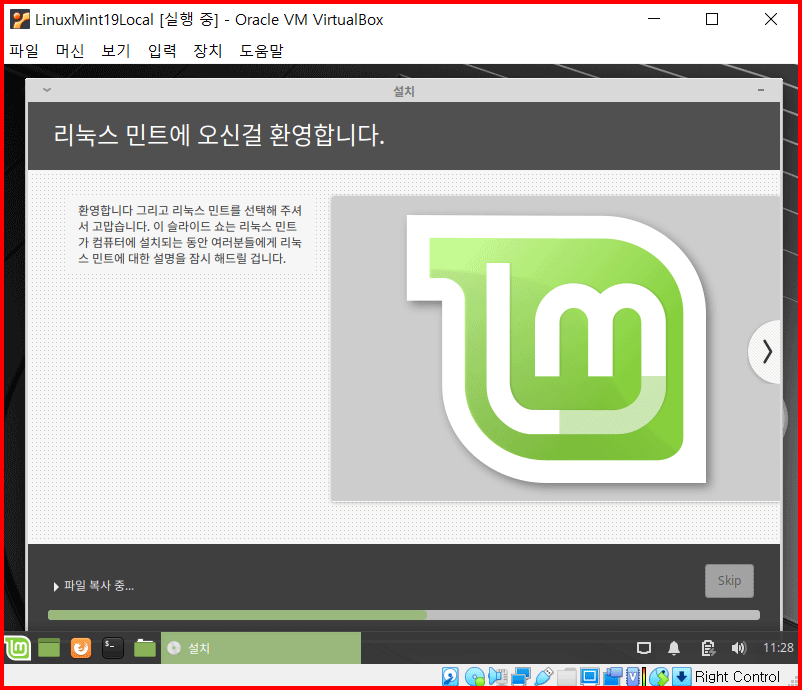Minimize the 설치 installer window
802x690 pixels.
761,90
